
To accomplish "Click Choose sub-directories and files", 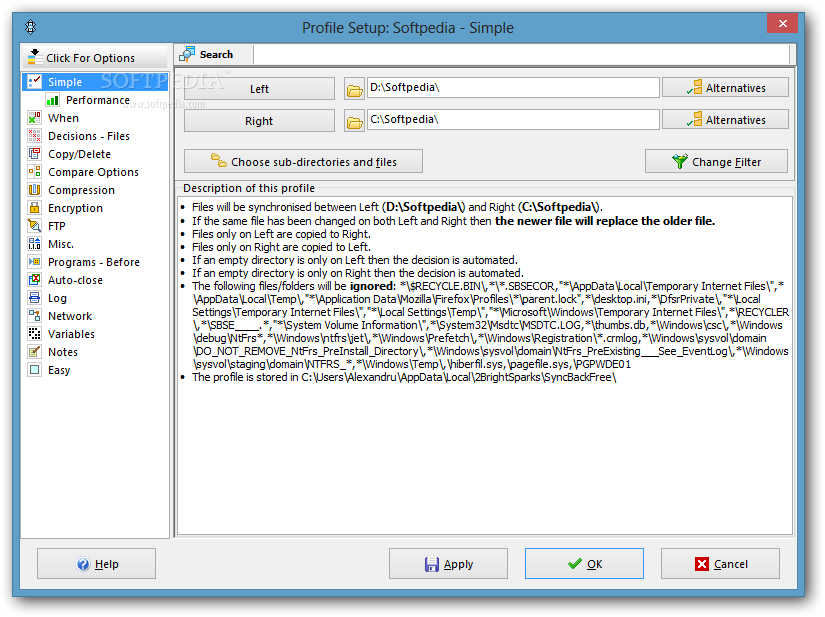I will pos(303,161).
